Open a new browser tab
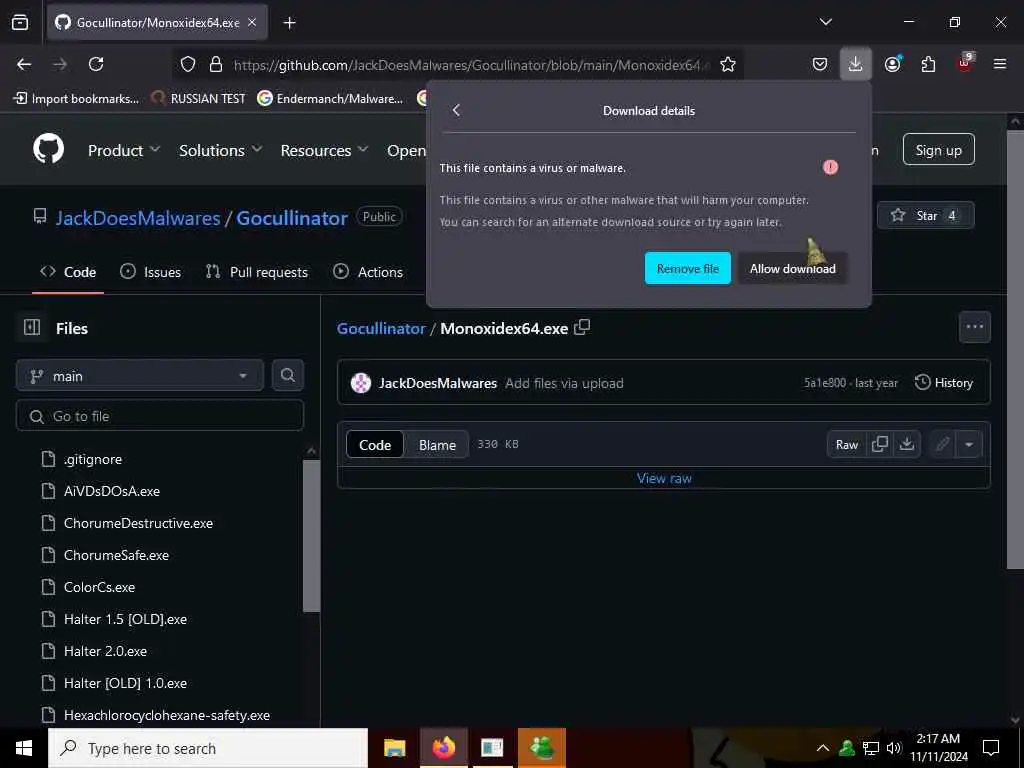This screenshot has width=1024, height=768. [x=289, y=23]
